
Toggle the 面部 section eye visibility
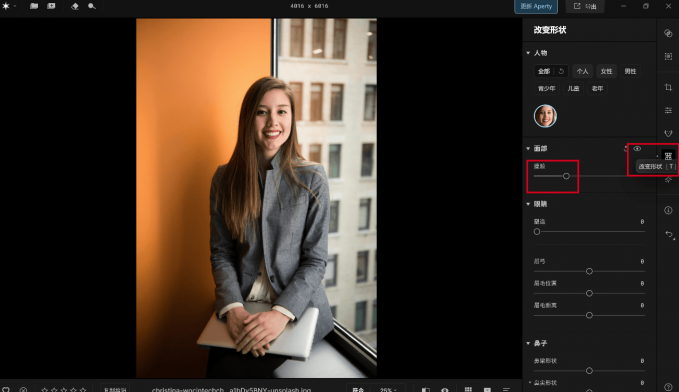pyautogui.click(x=637, y=149)
